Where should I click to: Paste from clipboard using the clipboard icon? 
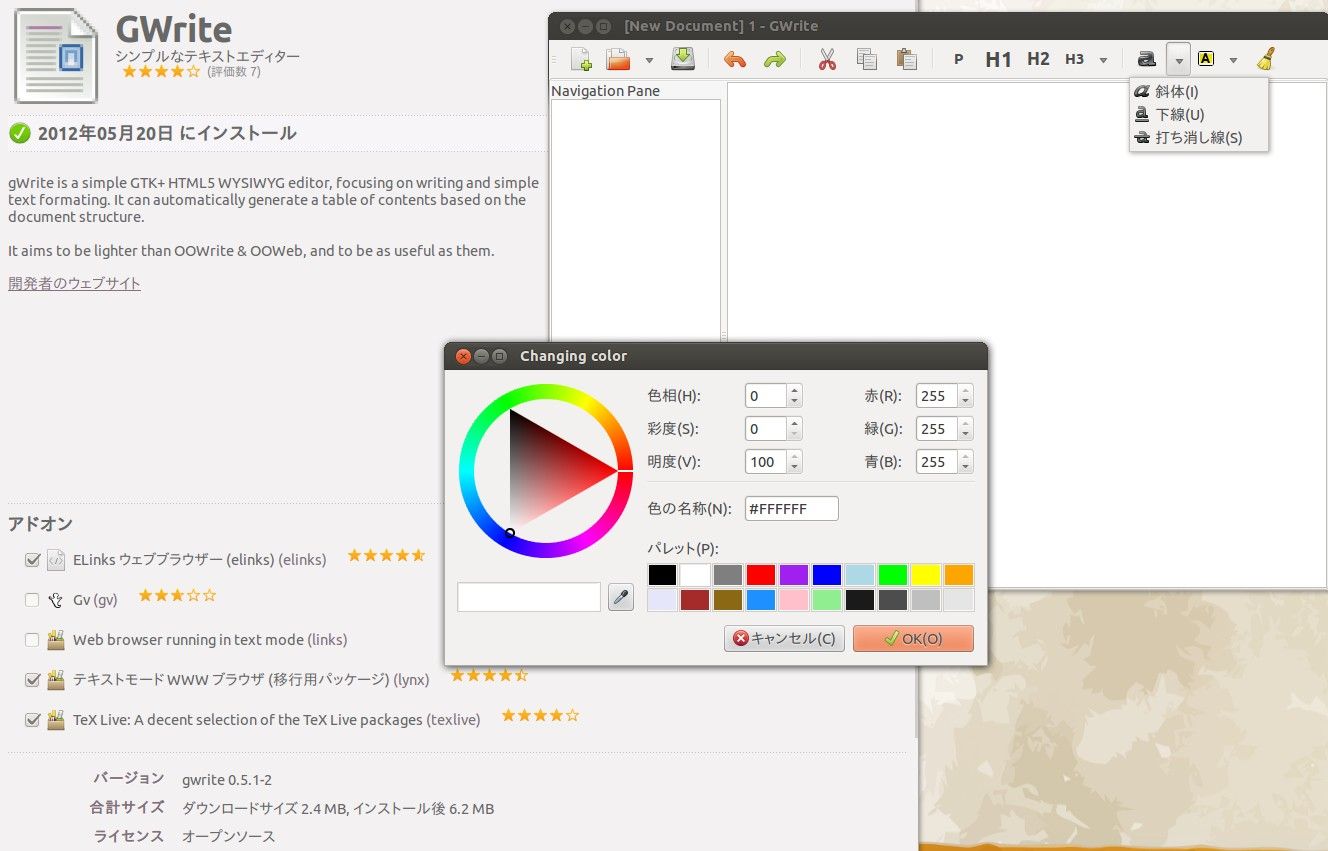[907, 59]
